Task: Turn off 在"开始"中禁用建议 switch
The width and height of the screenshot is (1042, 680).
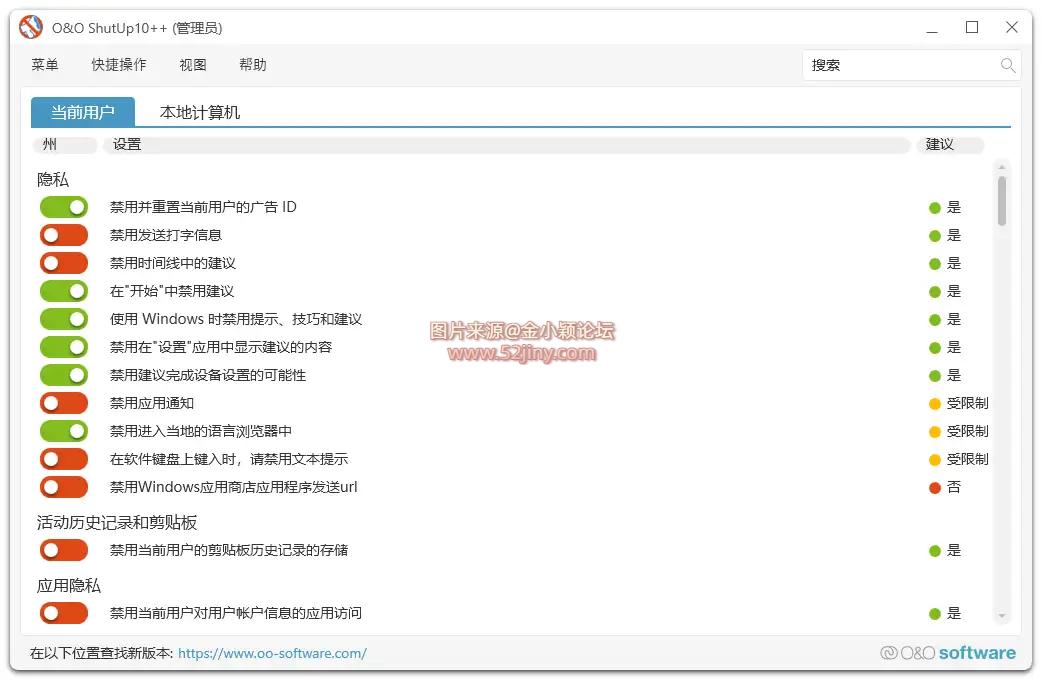Action: coord(64,291)
